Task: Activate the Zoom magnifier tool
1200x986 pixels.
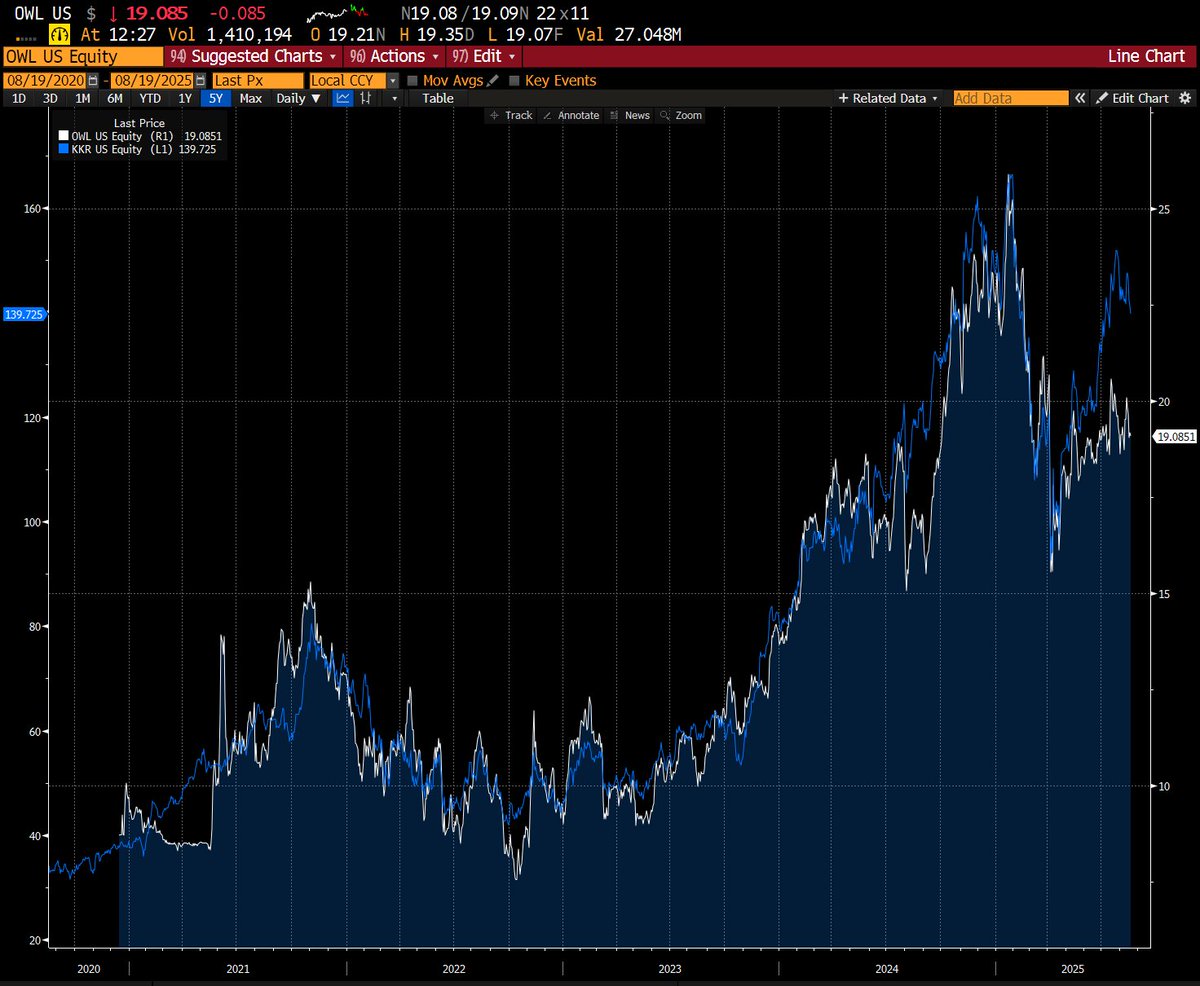Action: 681,115
